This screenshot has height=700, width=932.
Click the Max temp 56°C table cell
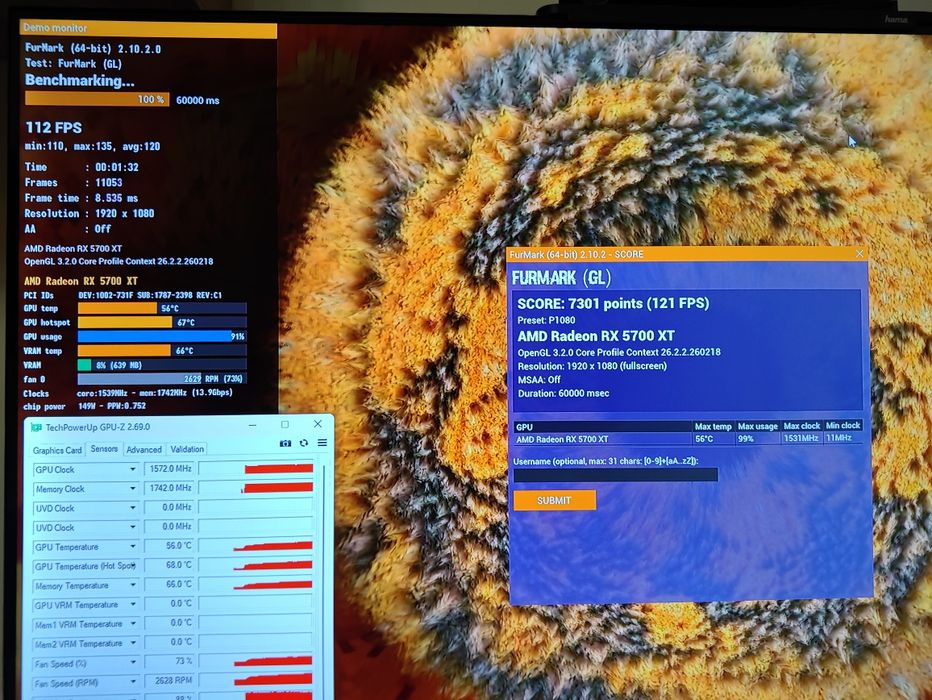pos(713,439)
